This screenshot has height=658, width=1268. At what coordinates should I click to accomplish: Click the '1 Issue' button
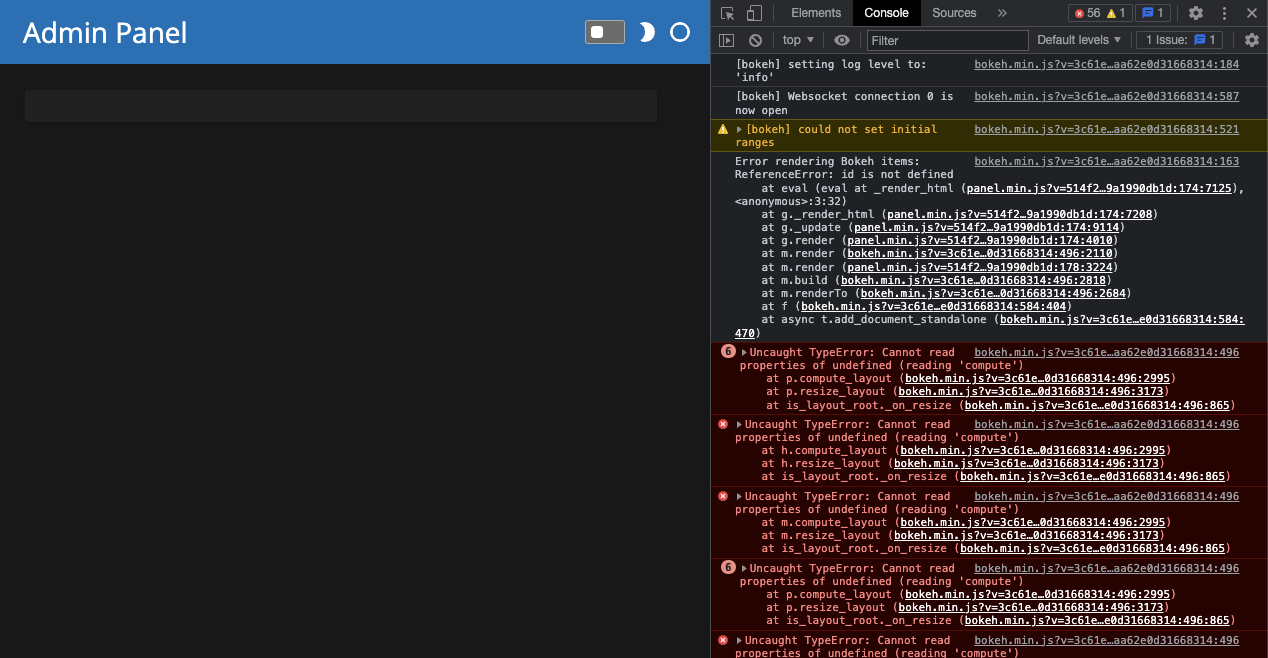(x=1179, y=40)
